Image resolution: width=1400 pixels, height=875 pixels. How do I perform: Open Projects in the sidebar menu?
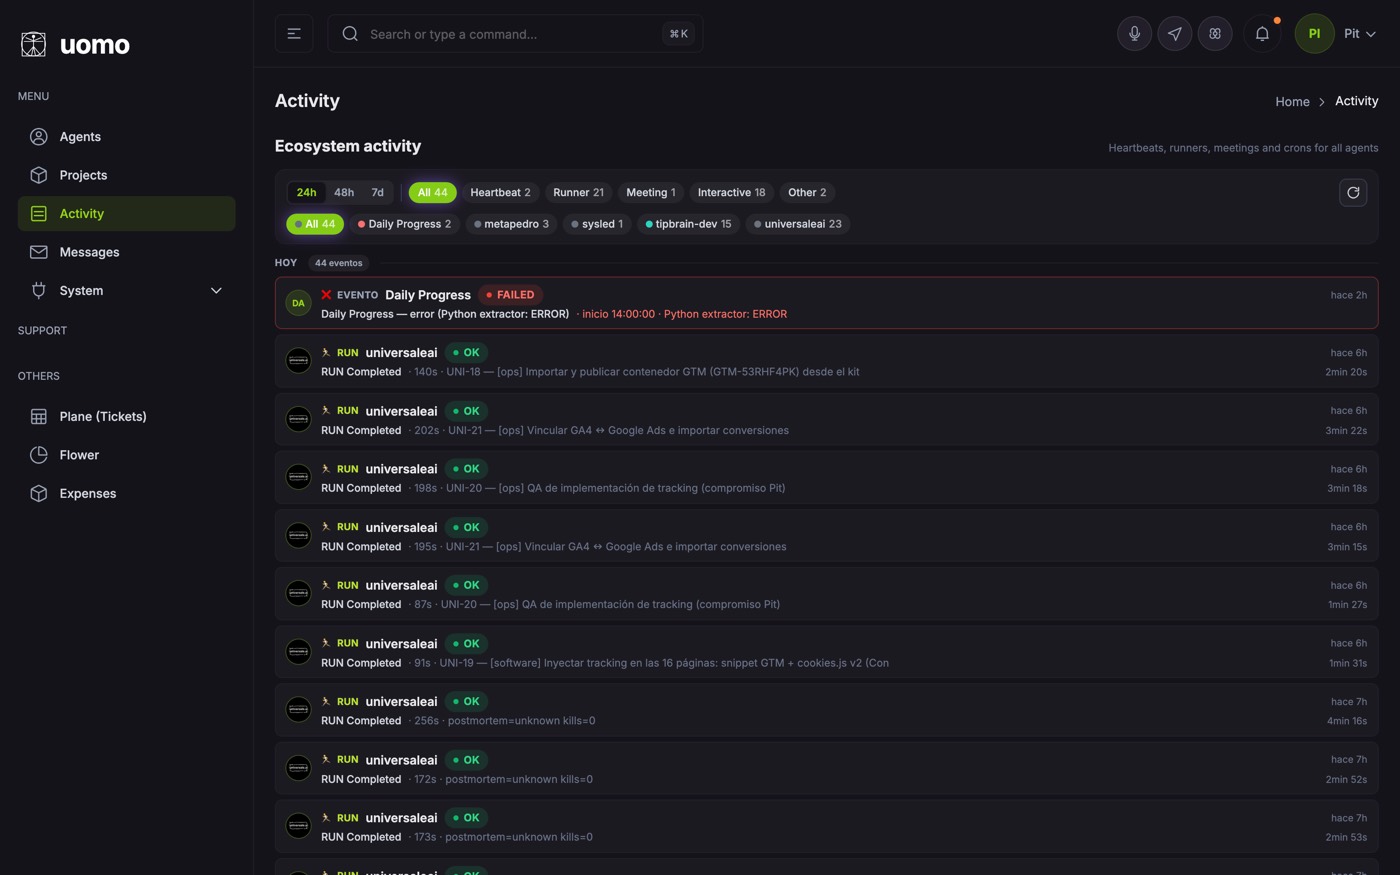click(x=126, y=175)
